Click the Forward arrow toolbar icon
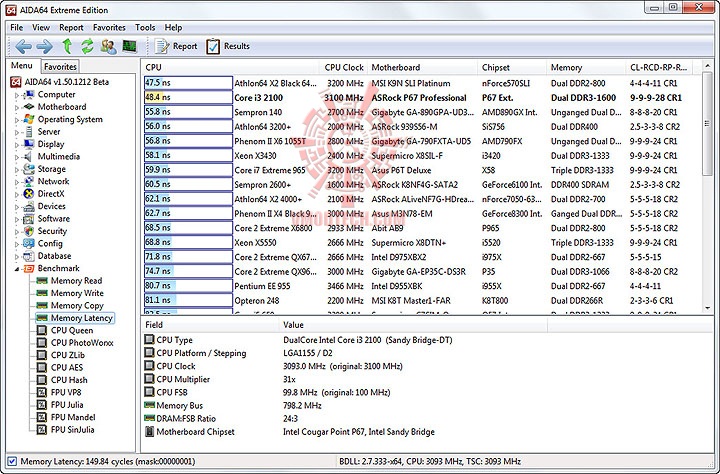The width and height of the screenshot is (720, 474). click(45, 46)
